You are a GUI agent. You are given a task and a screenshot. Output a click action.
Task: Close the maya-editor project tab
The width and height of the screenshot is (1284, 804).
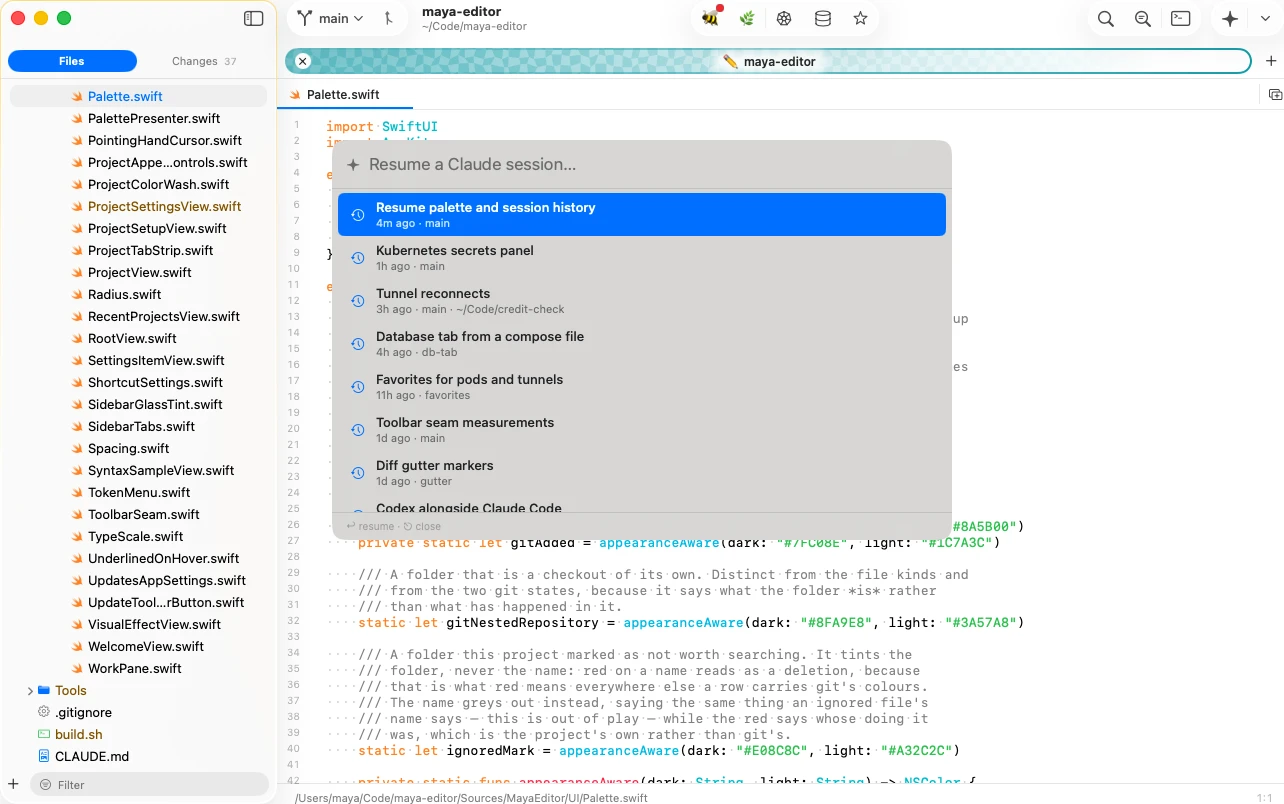click(x=303, y=61)
